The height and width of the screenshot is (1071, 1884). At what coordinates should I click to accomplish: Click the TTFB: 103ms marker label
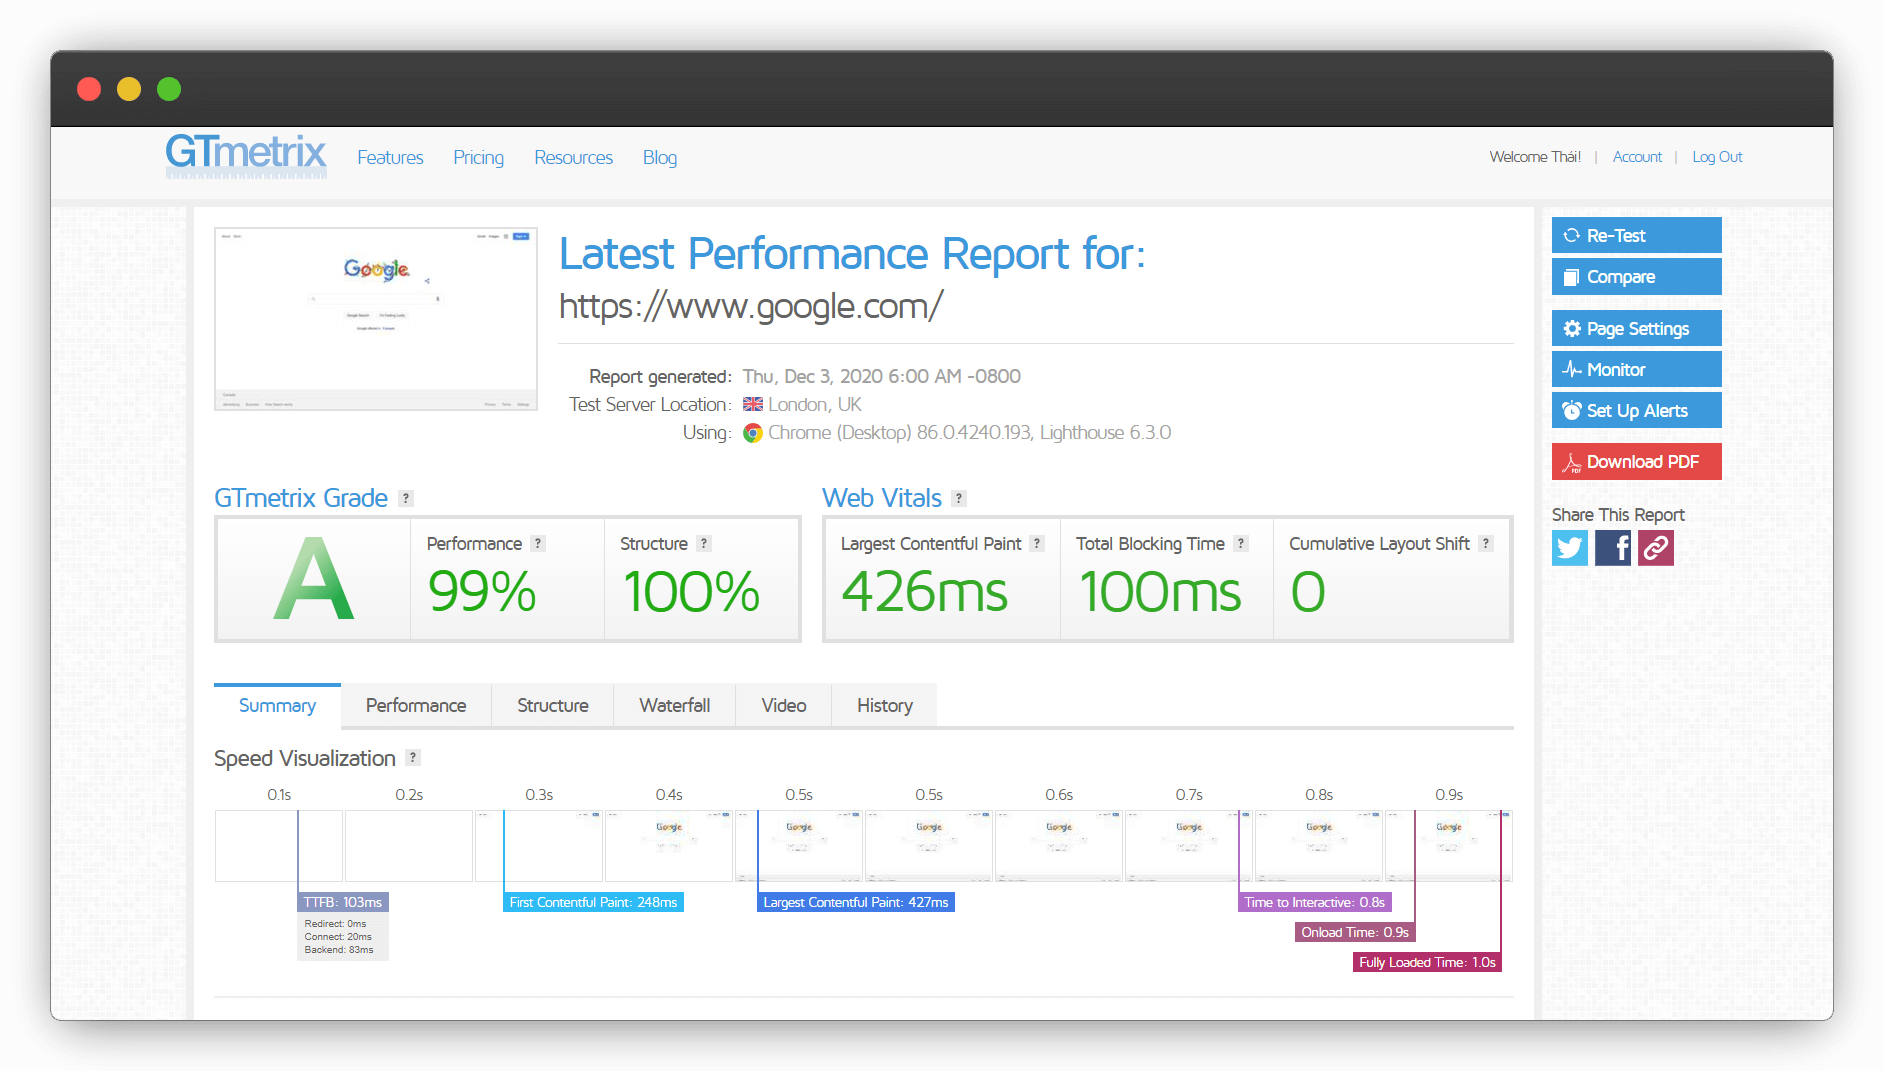click(x=343, y=902)
